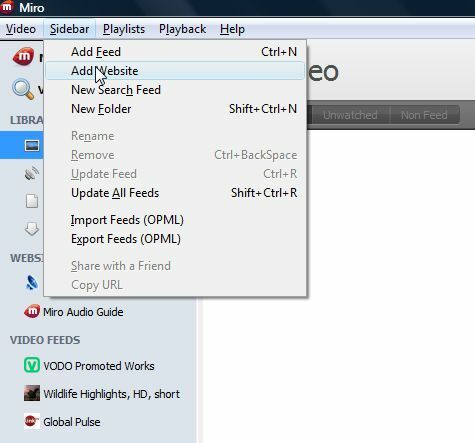The image size is (475, 443).
Task: Open the Downloading arrow icon
Action: [x=32, y=229]
